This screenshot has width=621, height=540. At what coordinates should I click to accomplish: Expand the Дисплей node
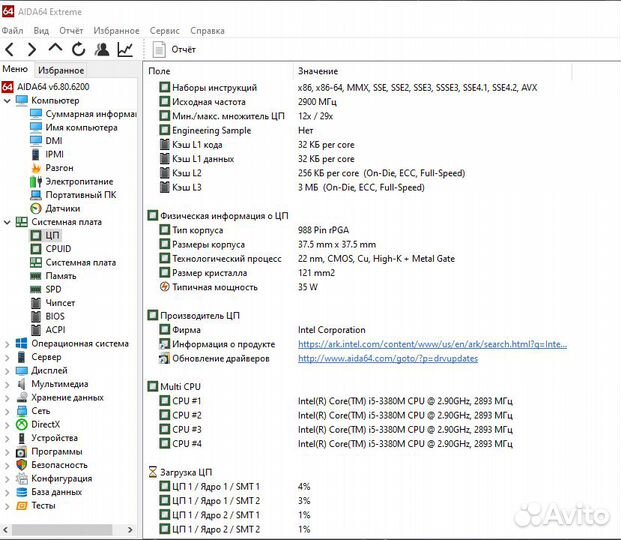click(7, 371)
